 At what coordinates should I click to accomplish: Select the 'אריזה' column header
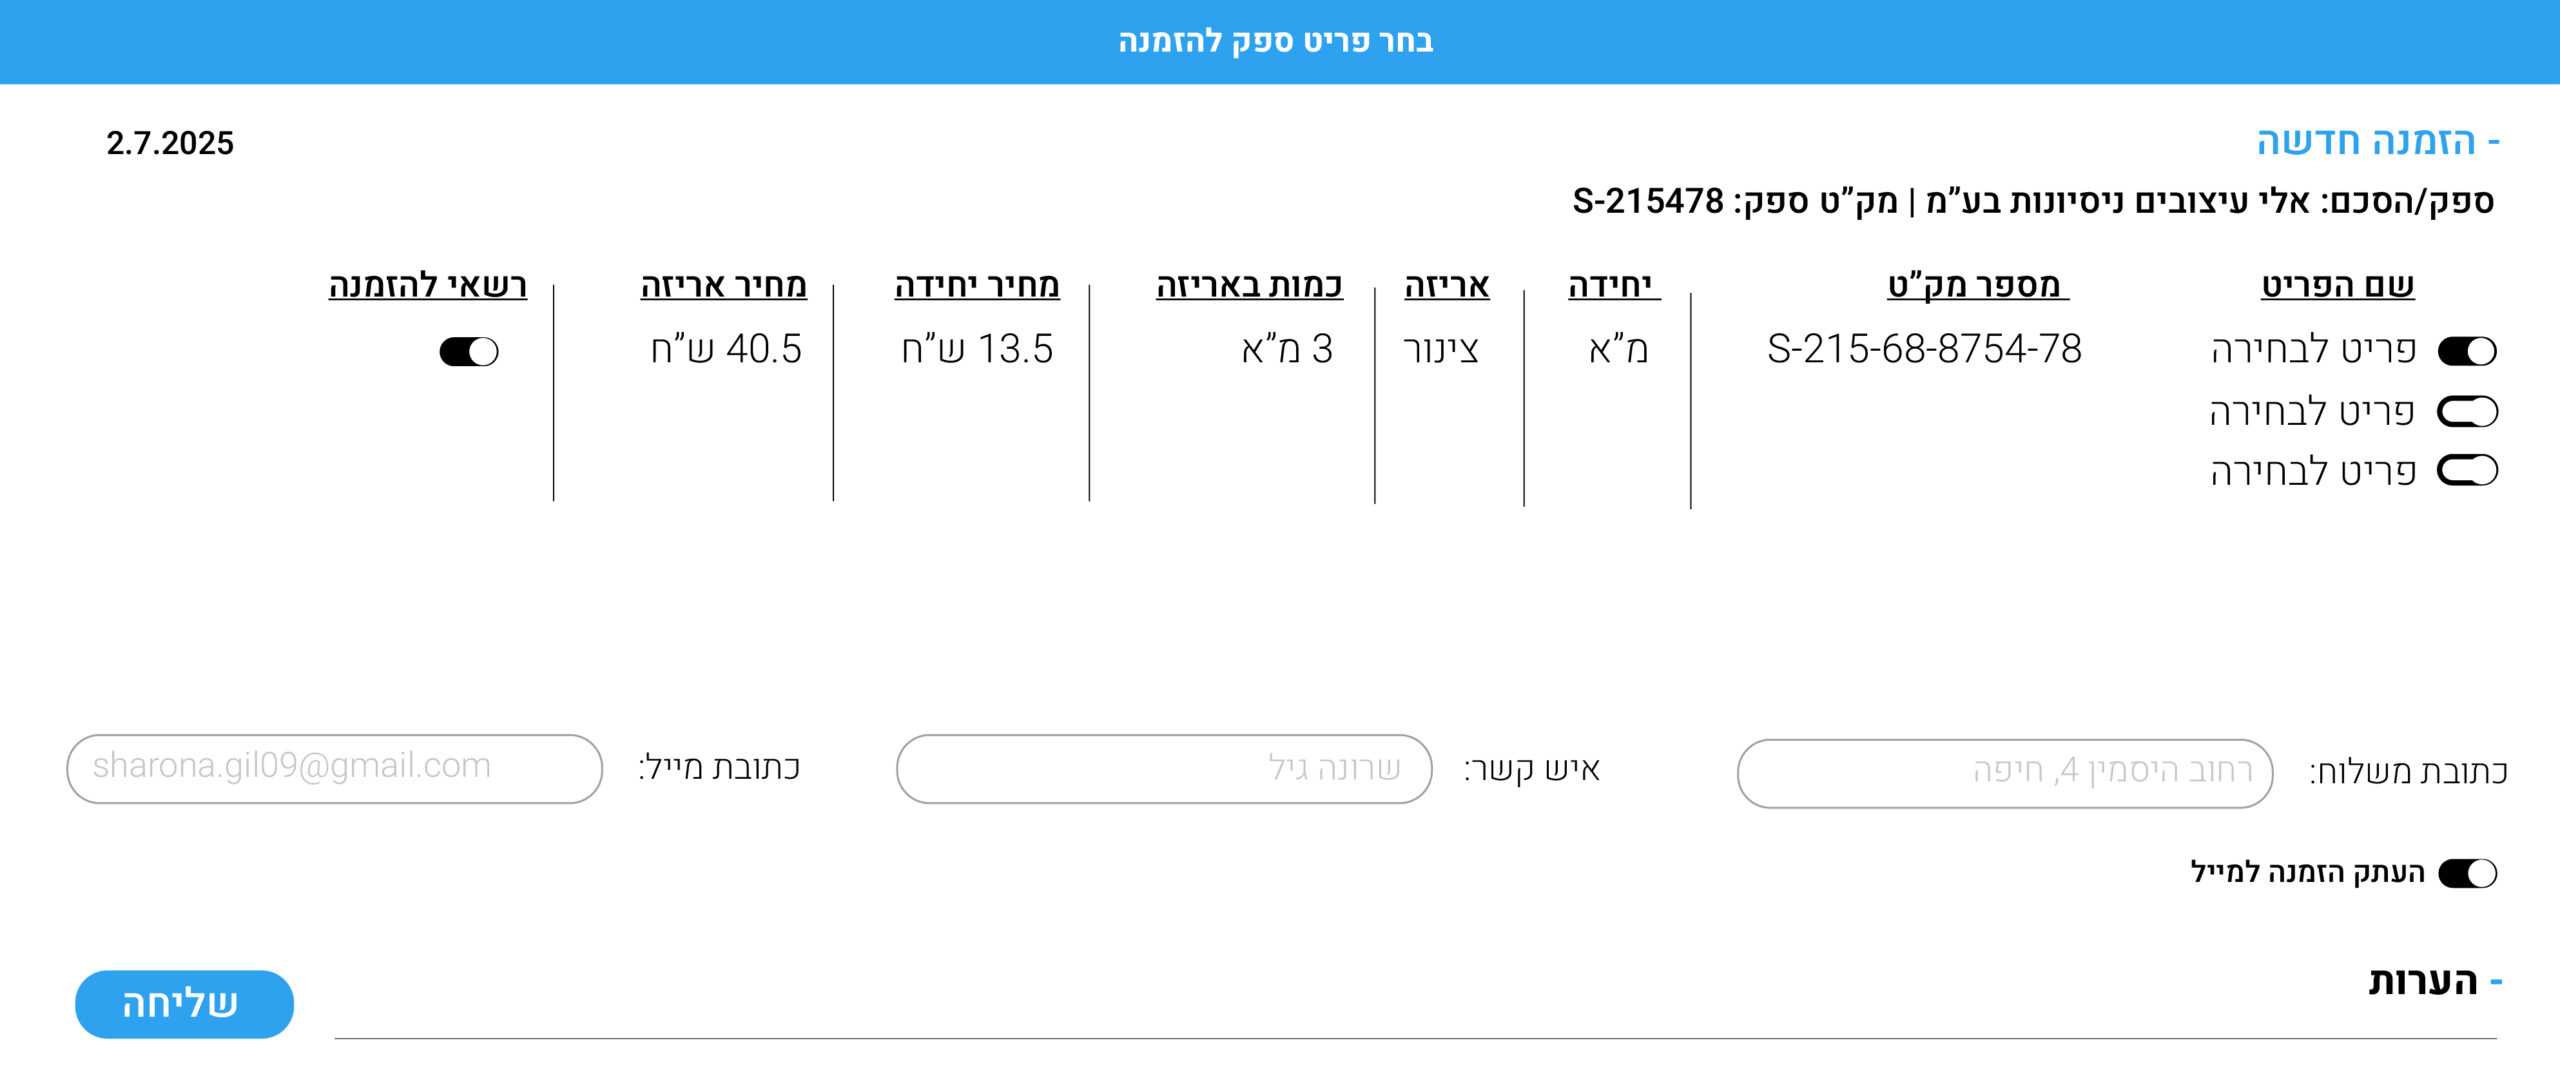[1446, 285]
